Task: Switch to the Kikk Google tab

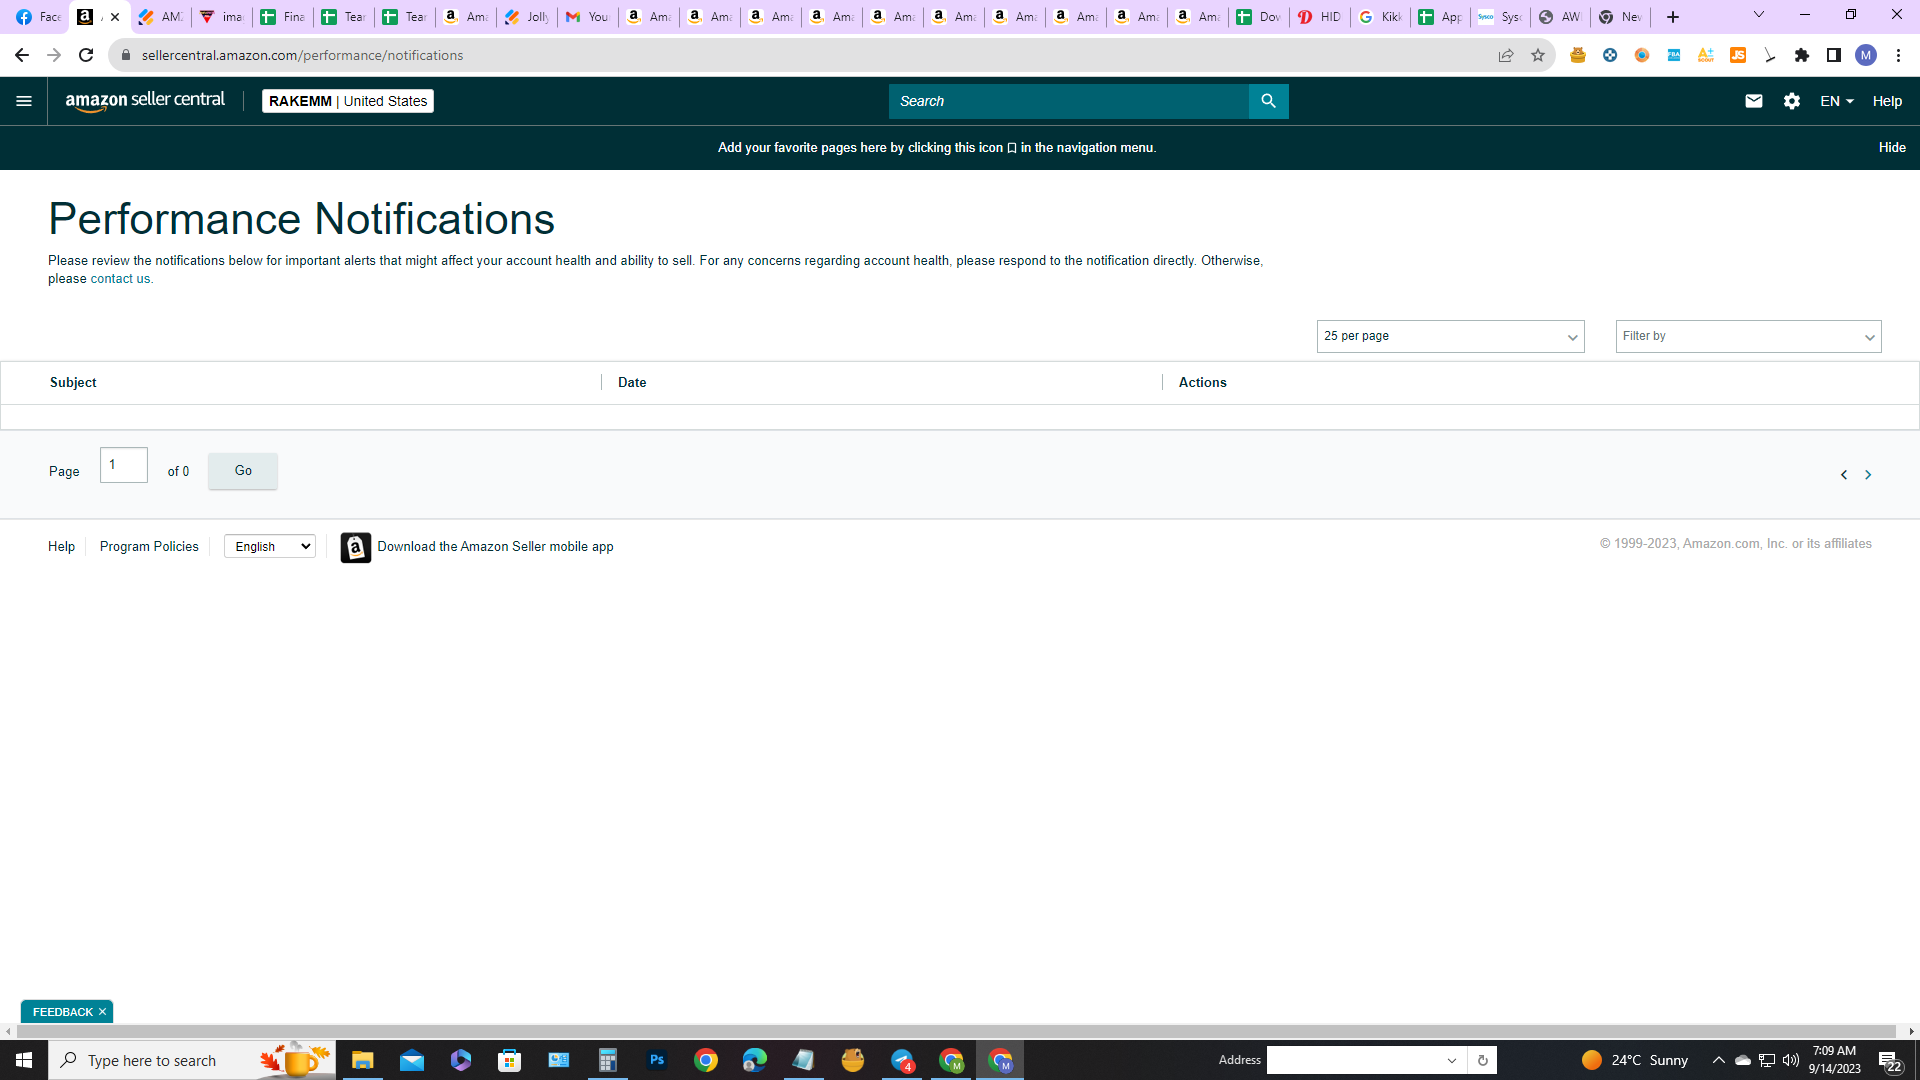Action: click(1381, 17)
